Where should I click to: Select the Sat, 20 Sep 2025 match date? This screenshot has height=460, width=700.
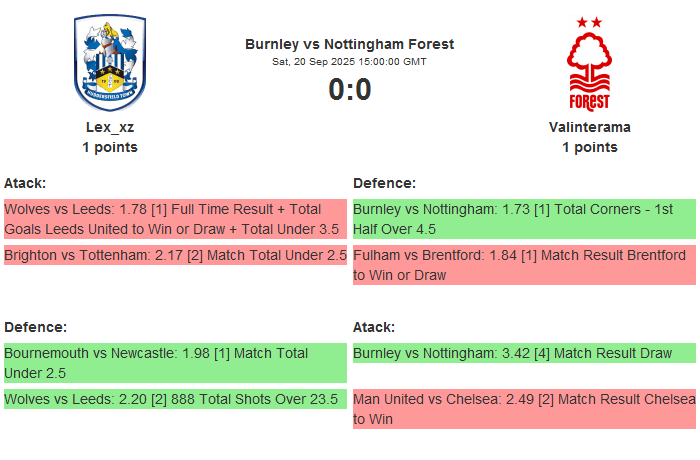349,62
